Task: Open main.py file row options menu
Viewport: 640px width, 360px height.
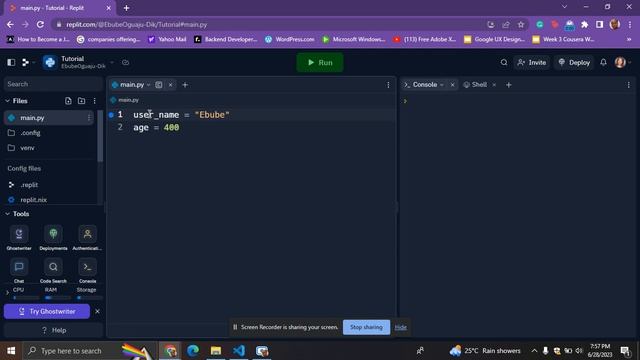Action: click(x=89, y=118)
